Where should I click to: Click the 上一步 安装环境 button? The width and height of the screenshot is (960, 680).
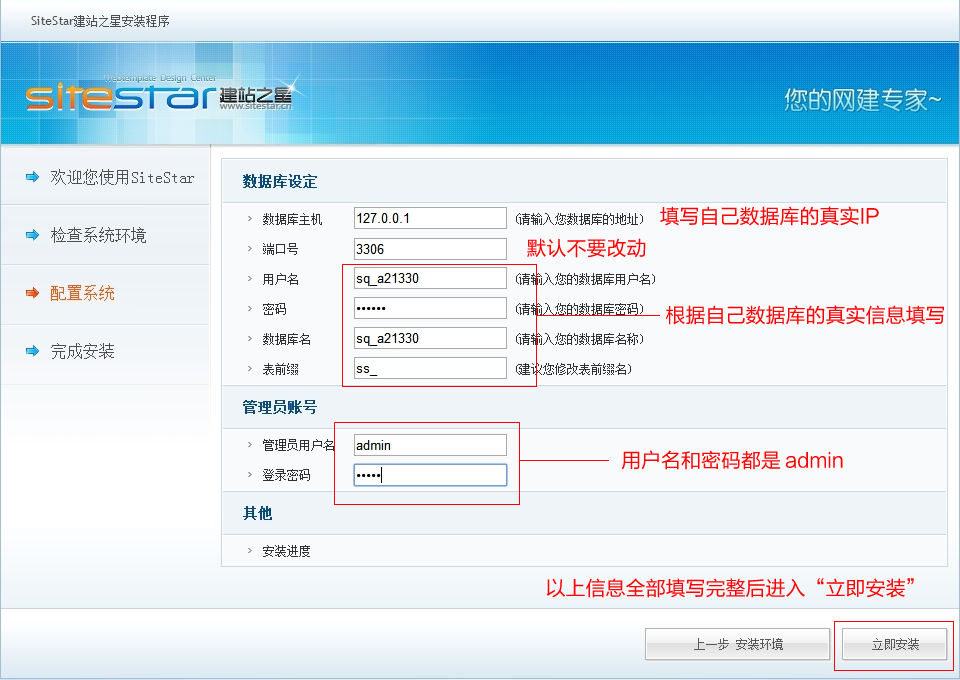coord(738,644)
